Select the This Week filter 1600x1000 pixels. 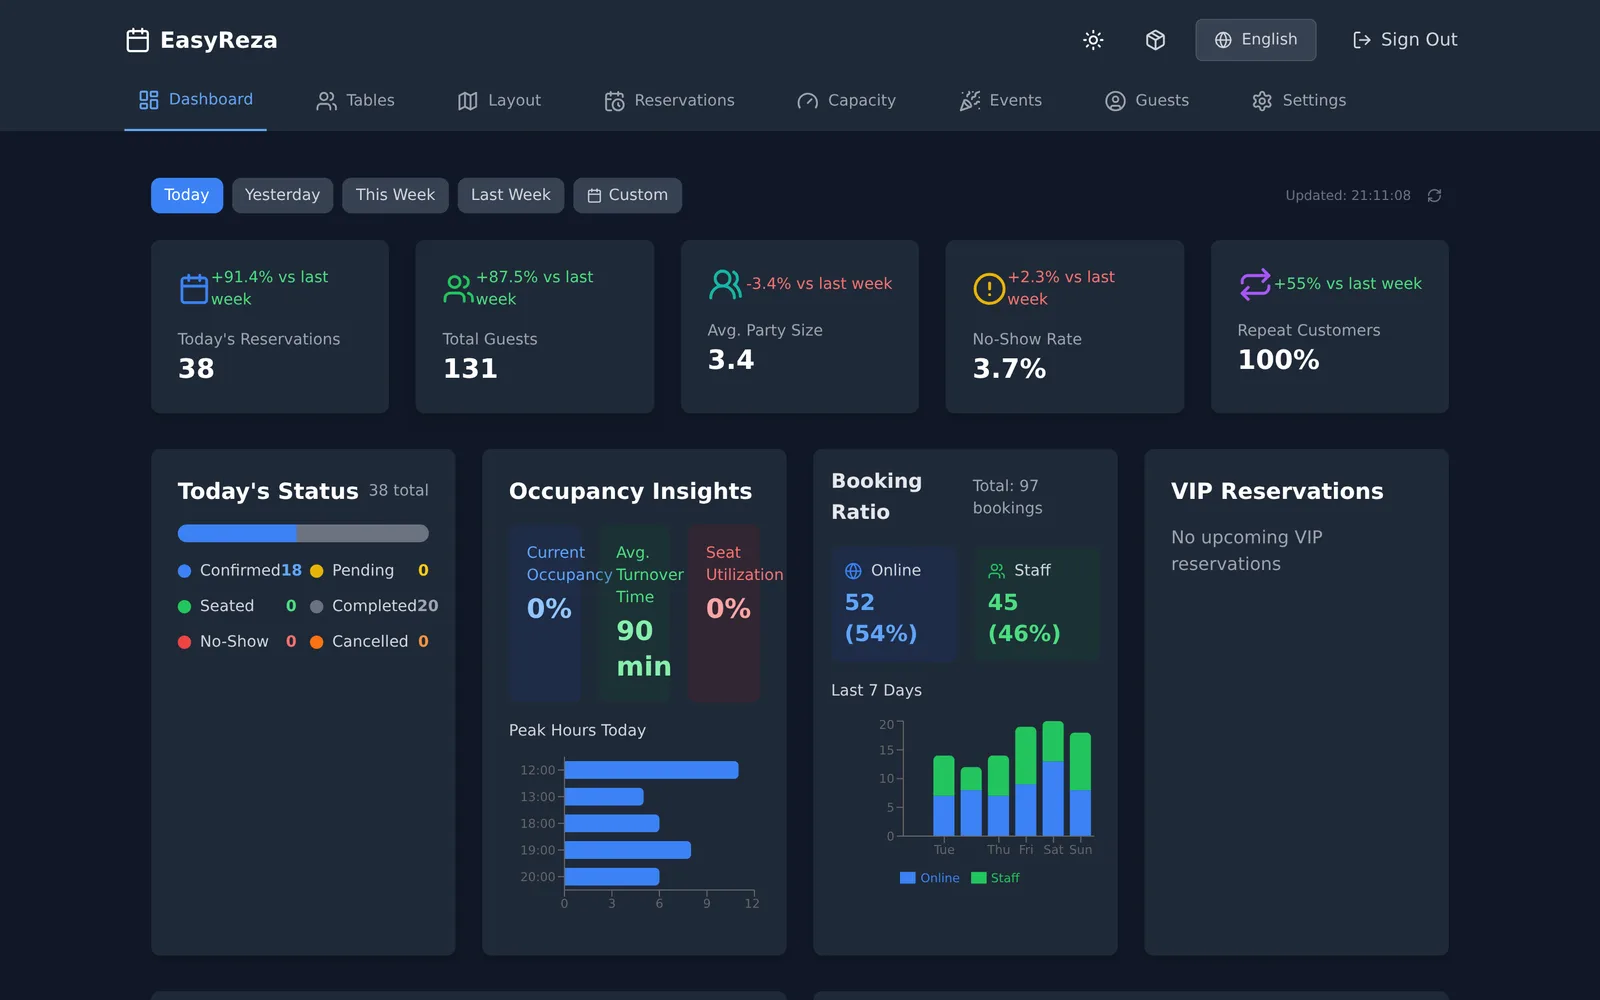coord(395,195)
